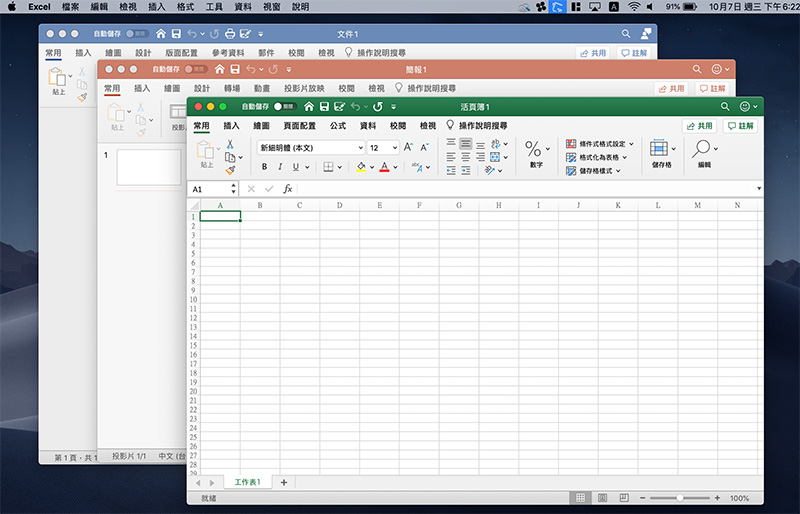Open the 視窗 menu in macOS menu bar
800x514 pixels.
click(x=271, y=7)
